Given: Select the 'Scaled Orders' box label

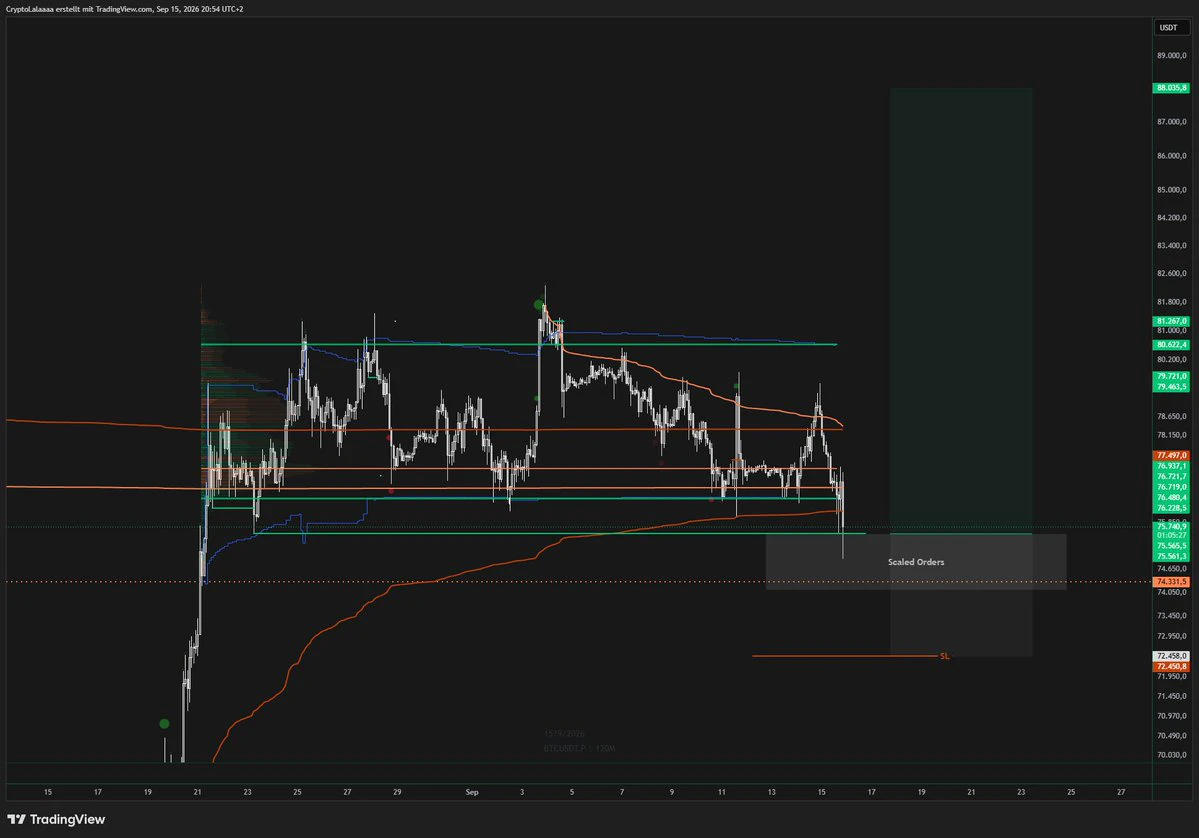Looking at the screenshot, I should point(915,562).
